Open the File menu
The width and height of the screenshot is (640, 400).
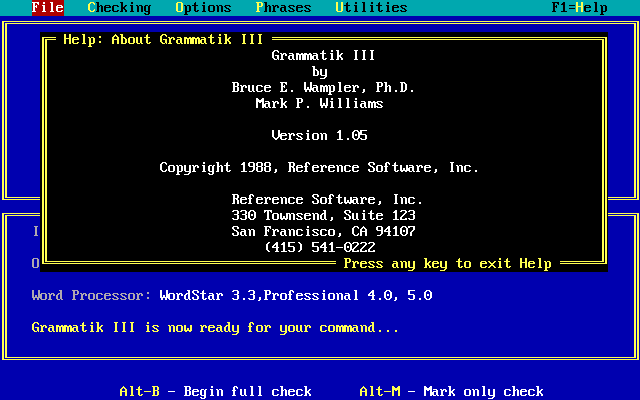tap(47, 8)
